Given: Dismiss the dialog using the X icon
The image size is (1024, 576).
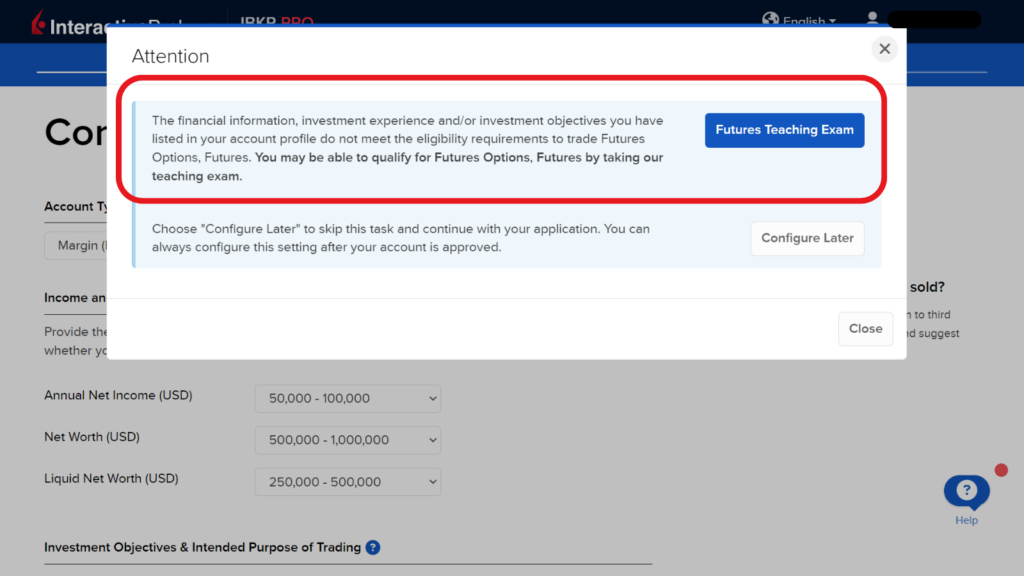Looking at the screenshot, I should point(884,48).
